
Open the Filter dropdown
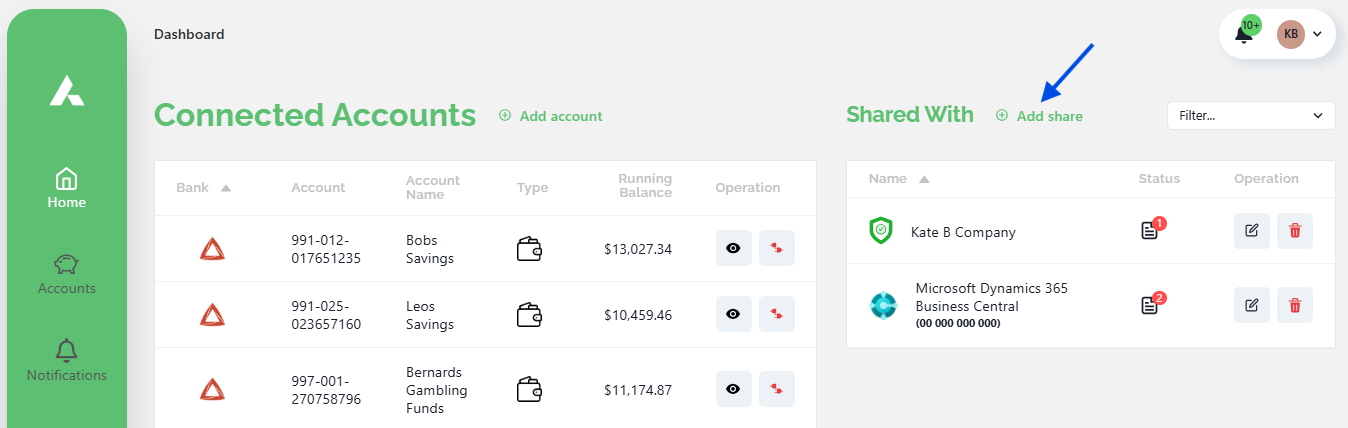(1250, 115)
